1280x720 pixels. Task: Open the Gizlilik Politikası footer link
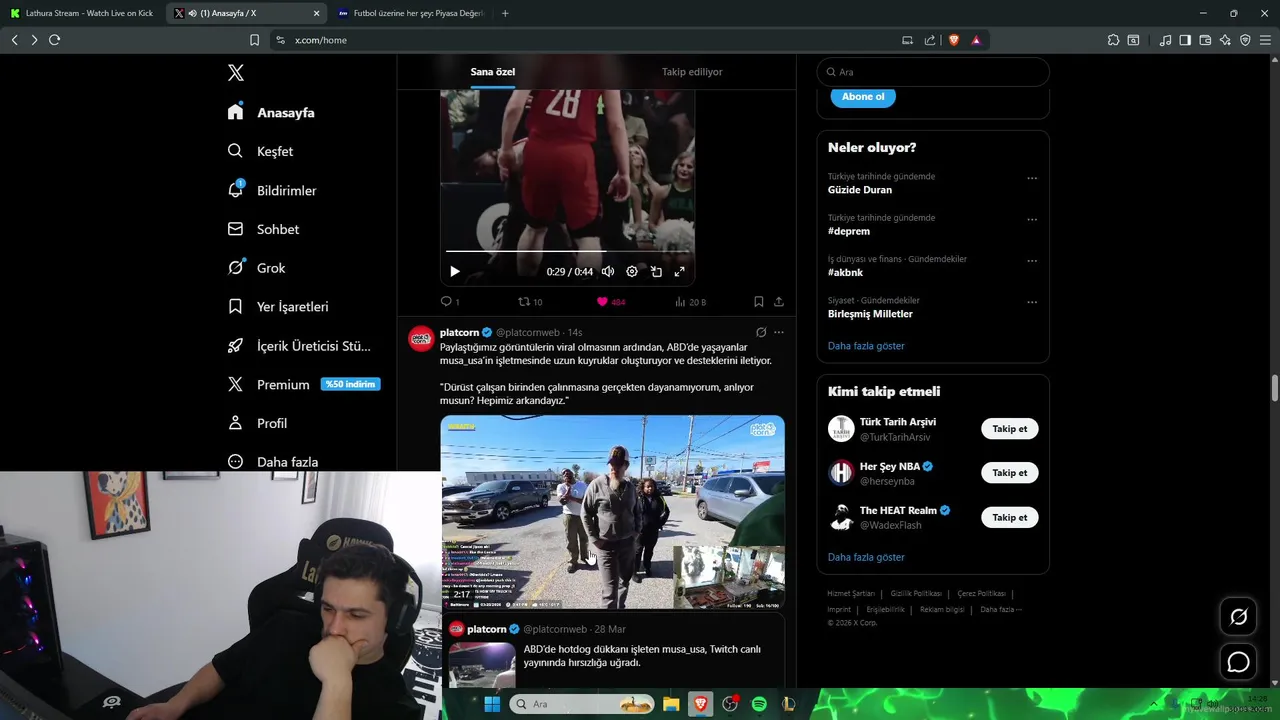pos(916,594)
